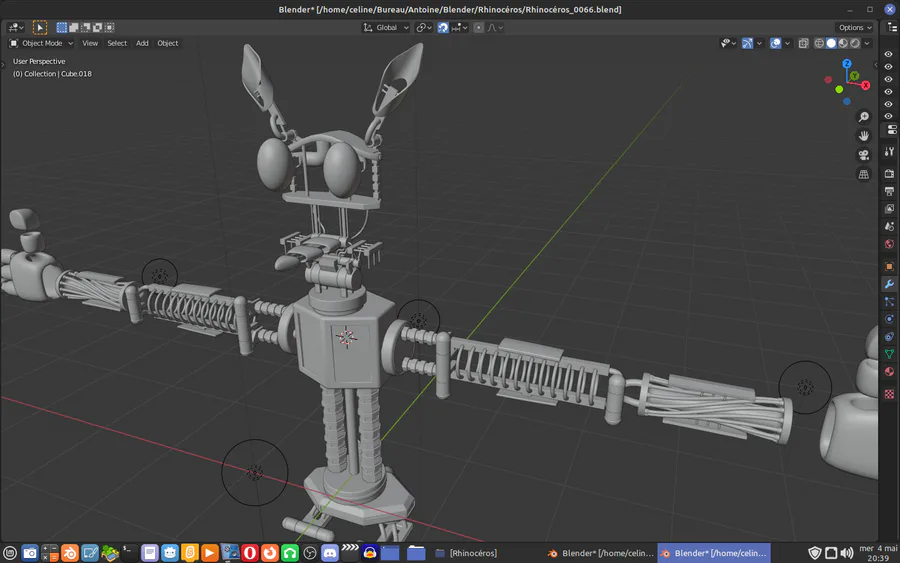Open the Scene properties tab

pos(889,227)
